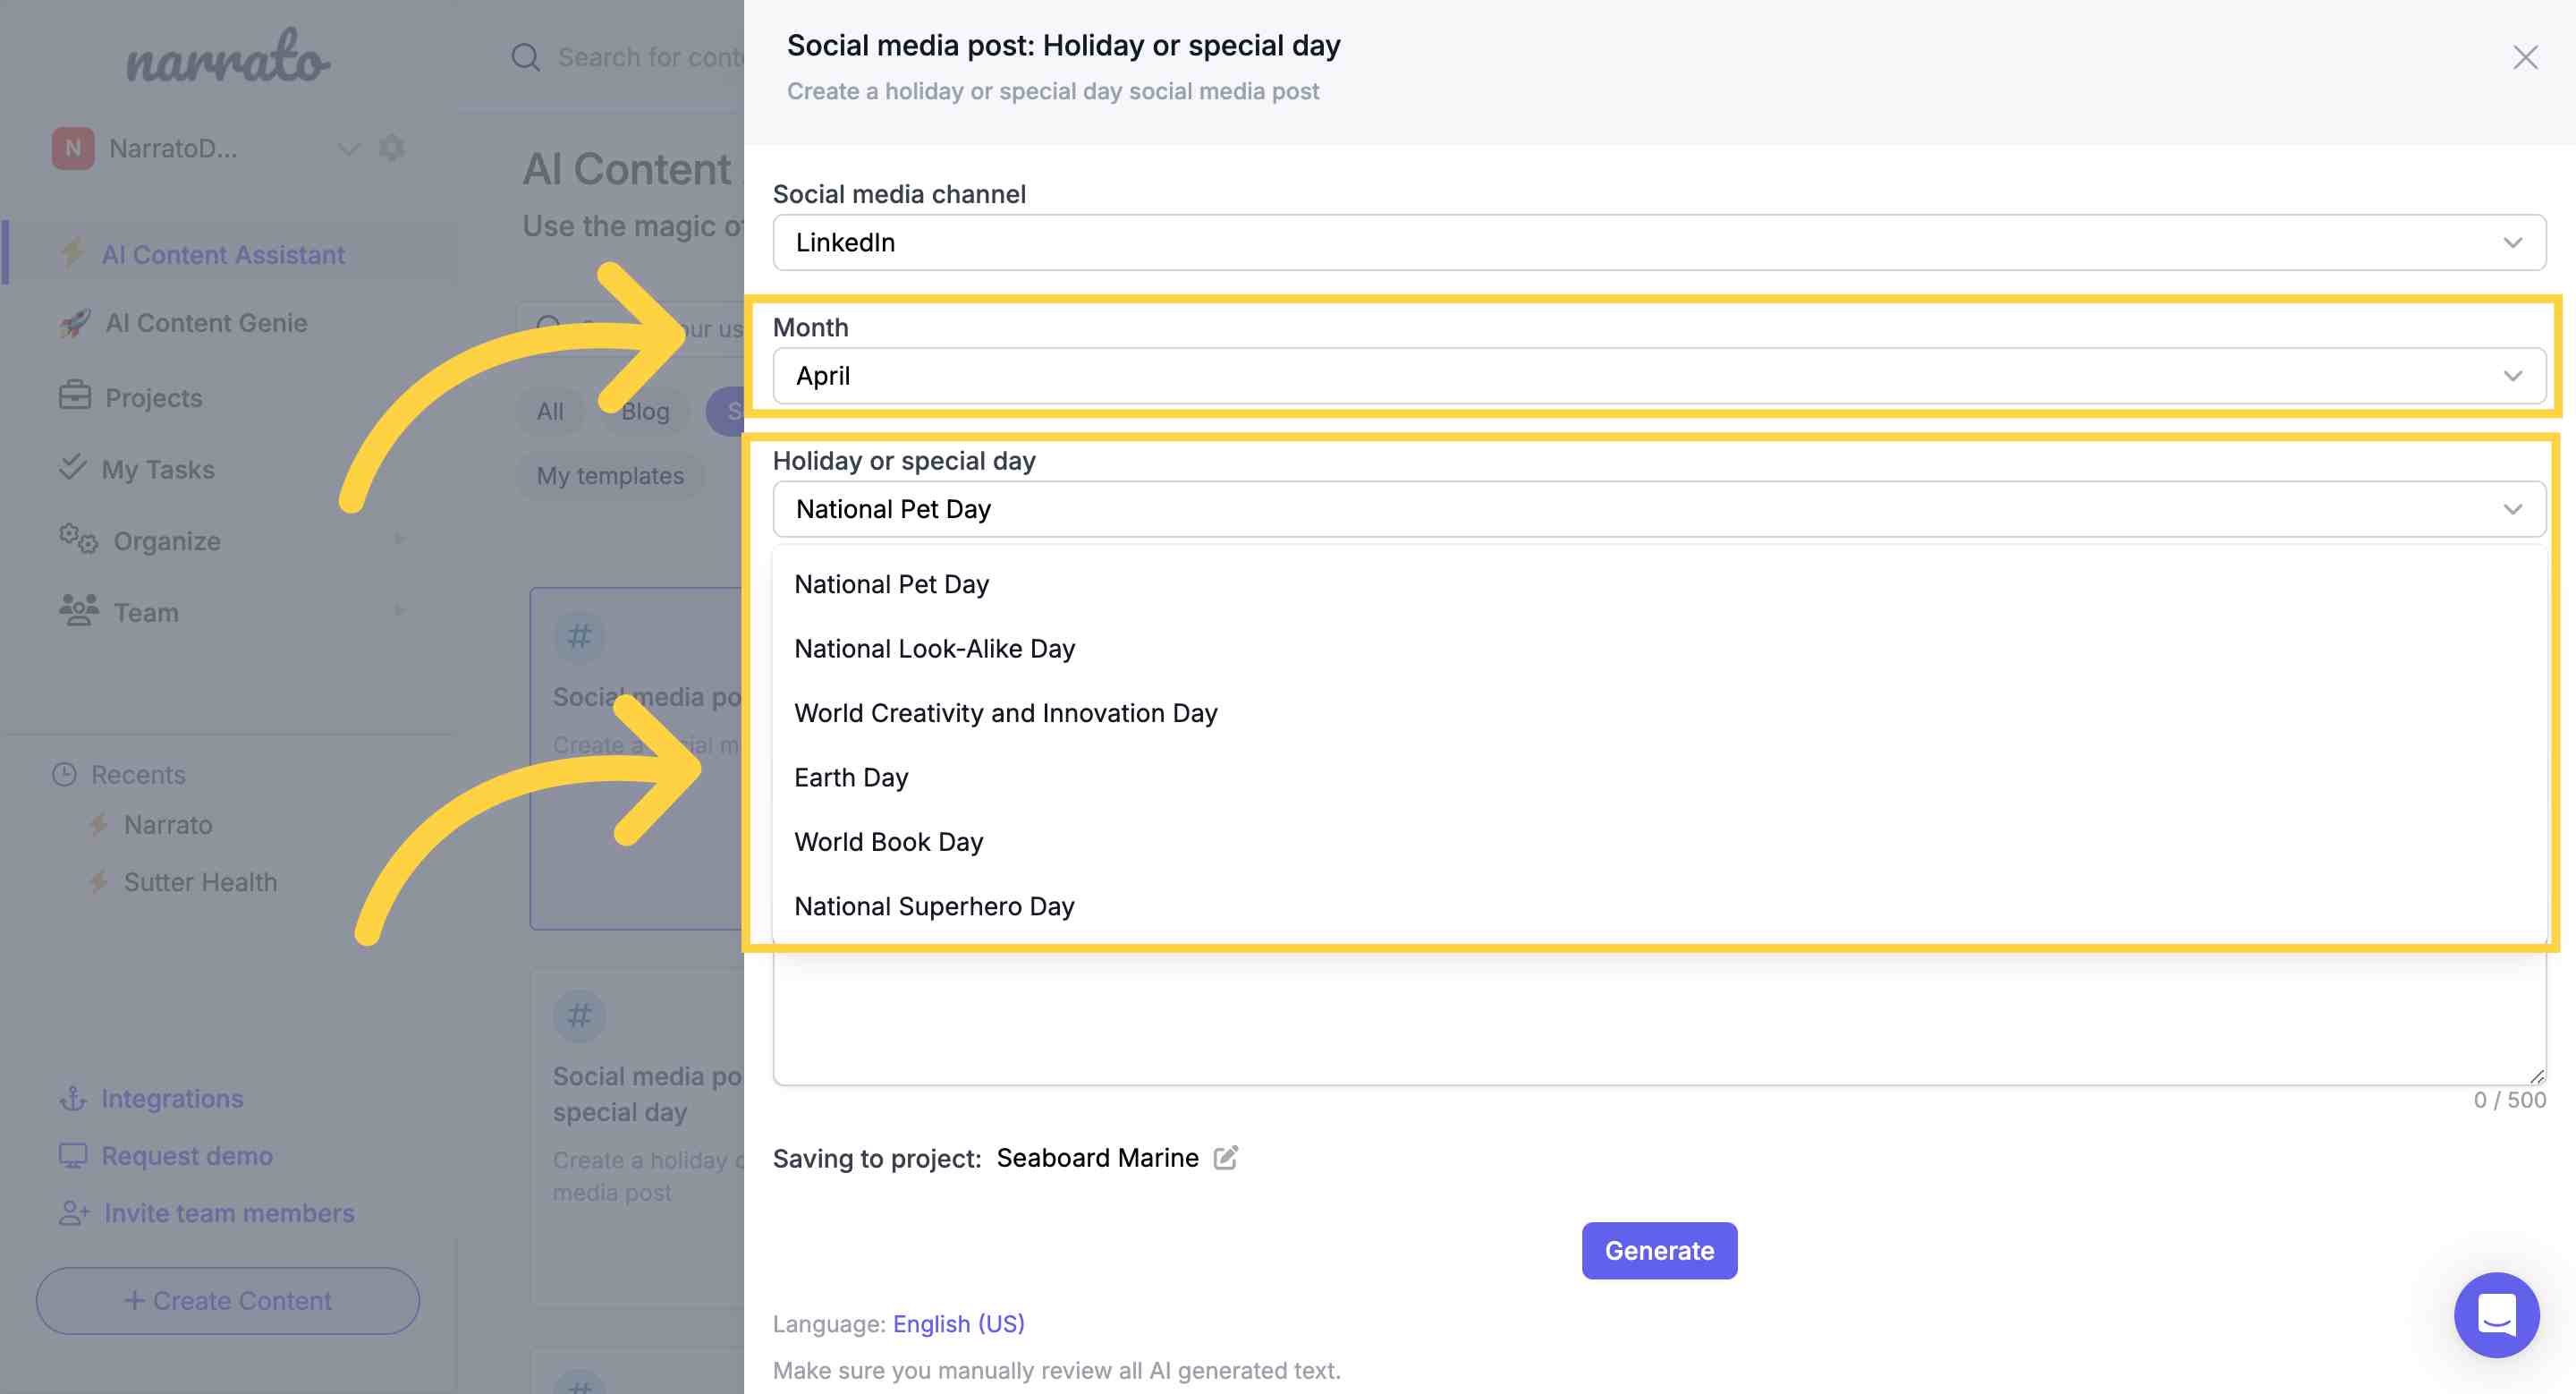
Task: Click inside the additional notes text area
Action: coord(1659,1017)
